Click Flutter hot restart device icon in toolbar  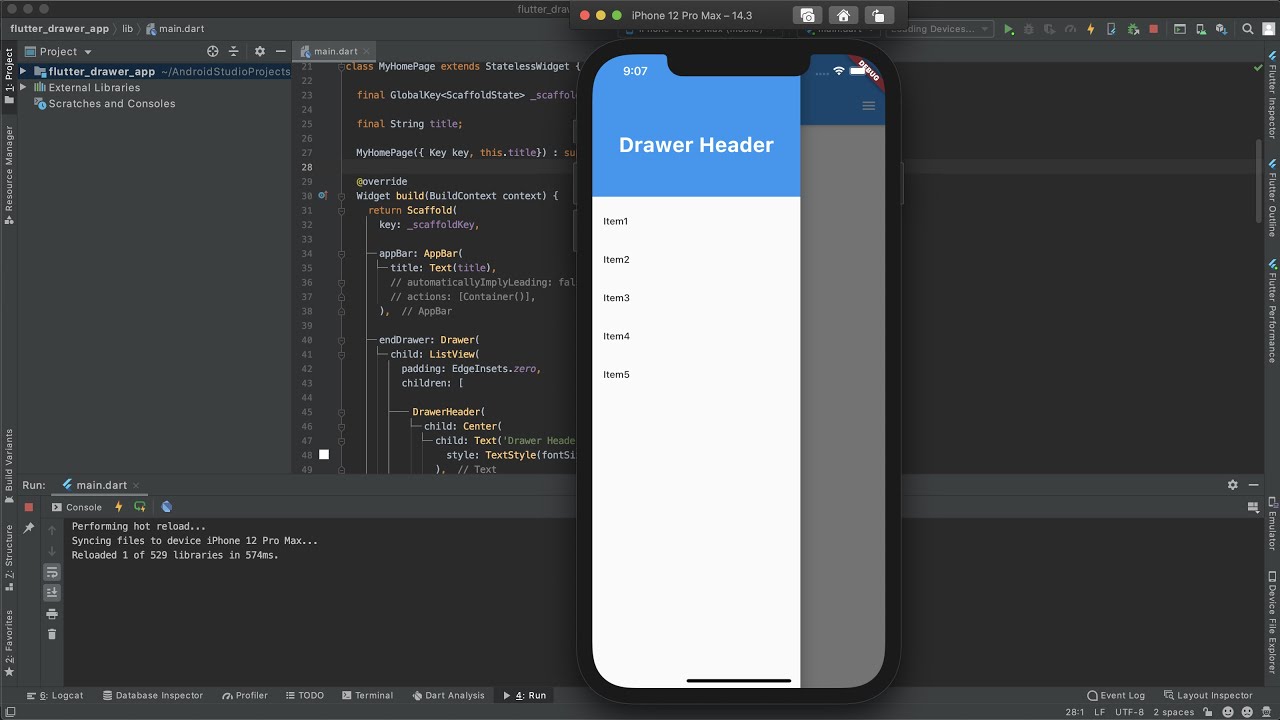(x=1112, y=29)
